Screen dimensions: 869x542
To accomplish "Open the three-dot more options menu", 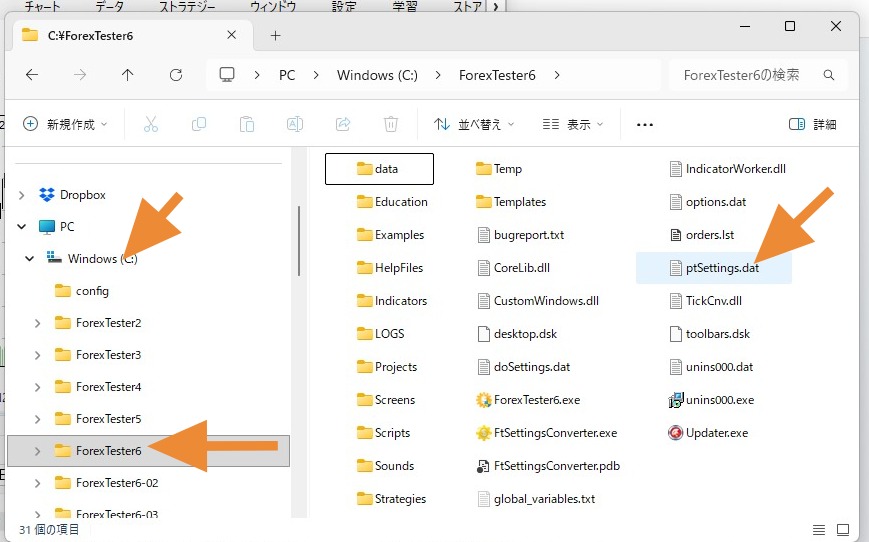I will pyautogui.click(x=645, y=125).
